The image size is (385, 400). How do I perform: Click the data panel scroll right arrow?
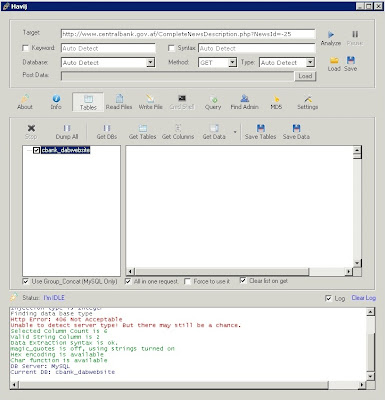[x=349, y=272]
